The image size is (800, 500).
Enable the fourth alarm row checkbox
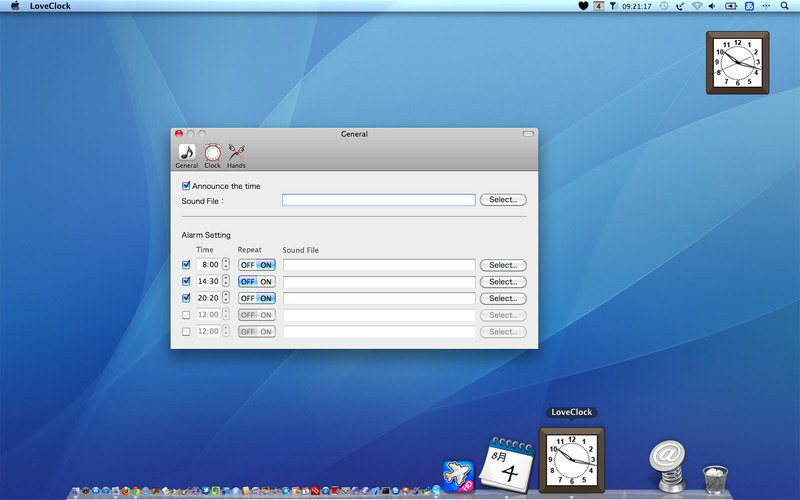[x=186, y=315]
